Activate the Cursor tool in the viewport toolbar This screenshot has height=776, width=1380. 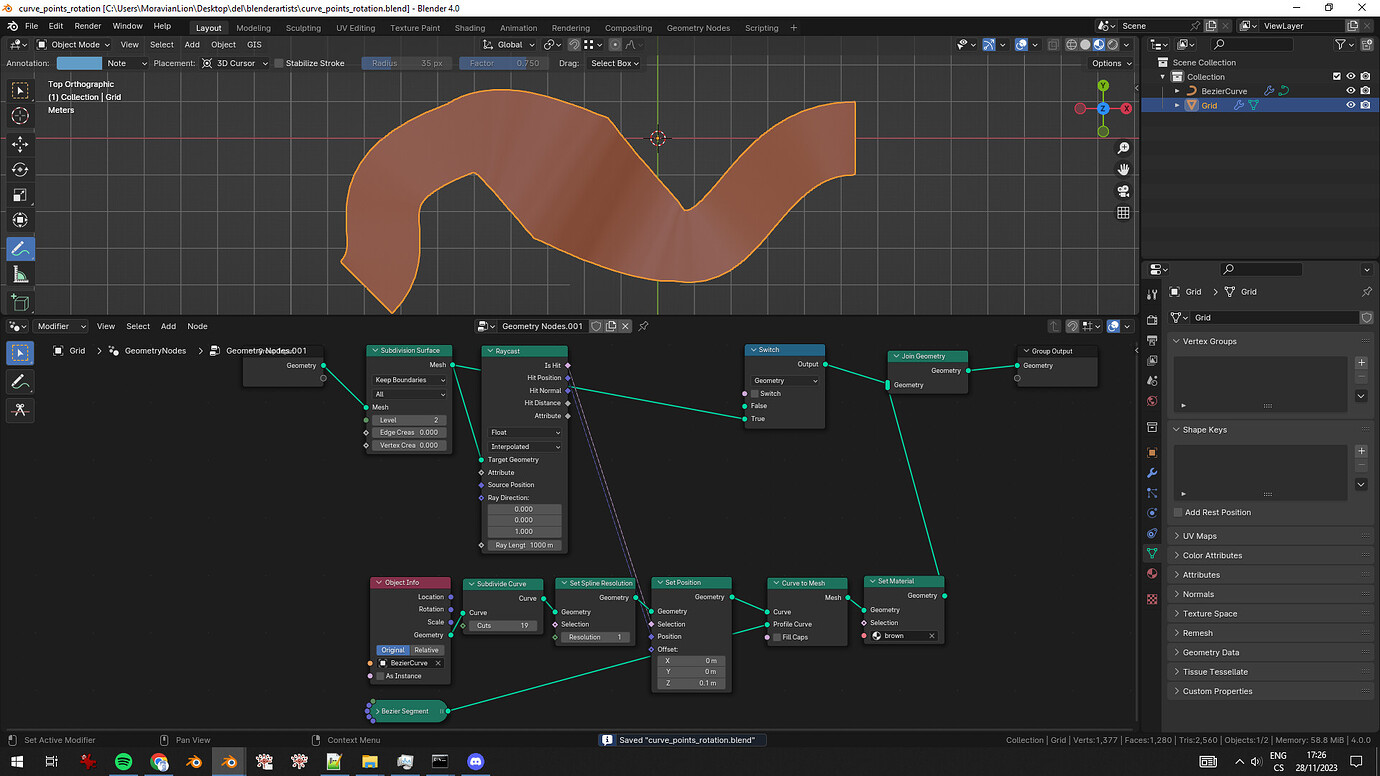[20, 115]
